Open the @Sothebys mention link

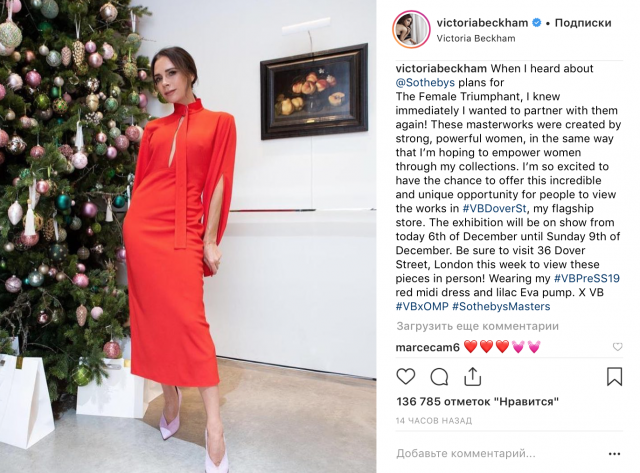pos(425,82)
